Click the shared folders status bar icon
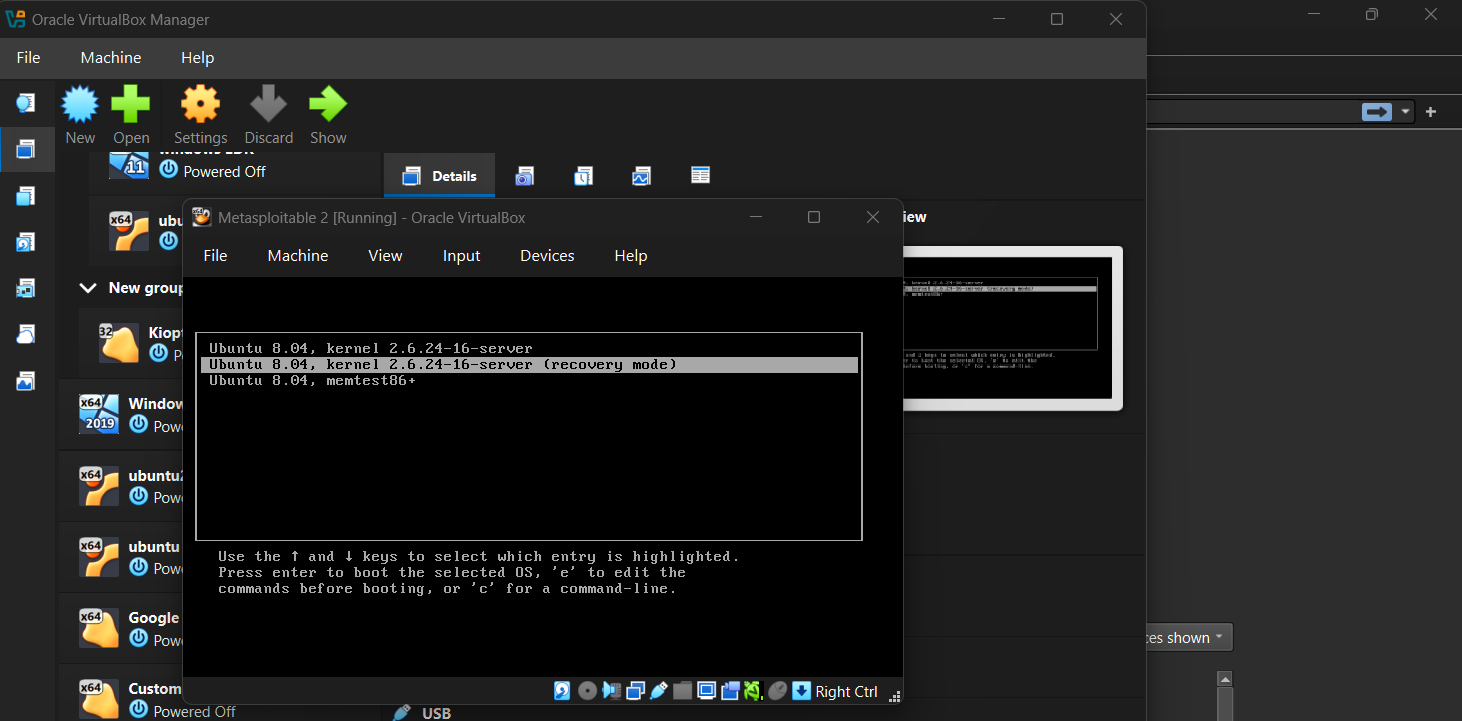Viewport: 1462px width, 721px height. pyautogui.click(x=683, y=691)
